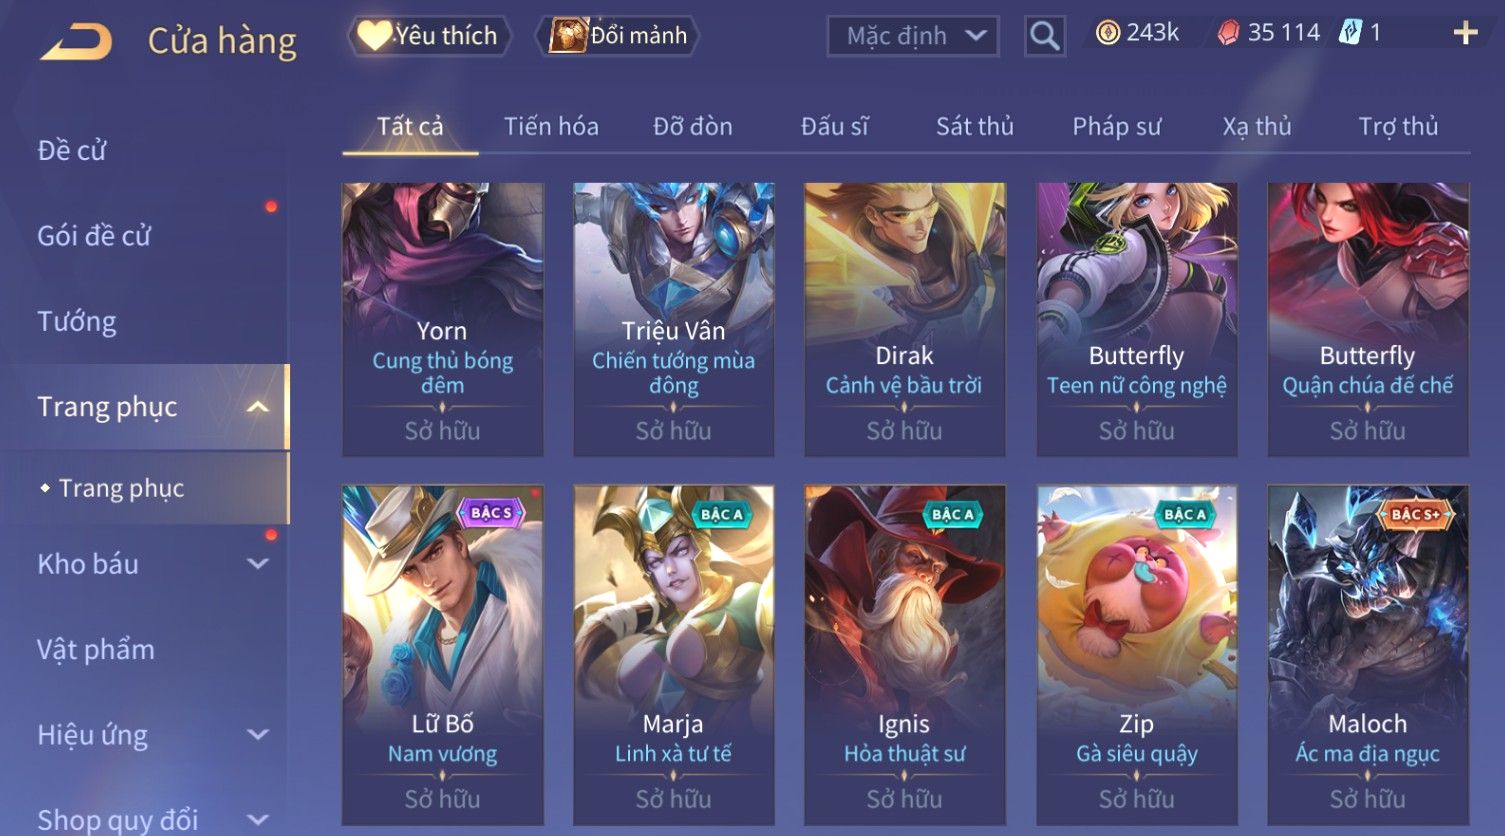Image resolution: width=1505 pixels, height=836 pixels.
Task: Switch to the Sát thủ tab
Action: point(974,126)
